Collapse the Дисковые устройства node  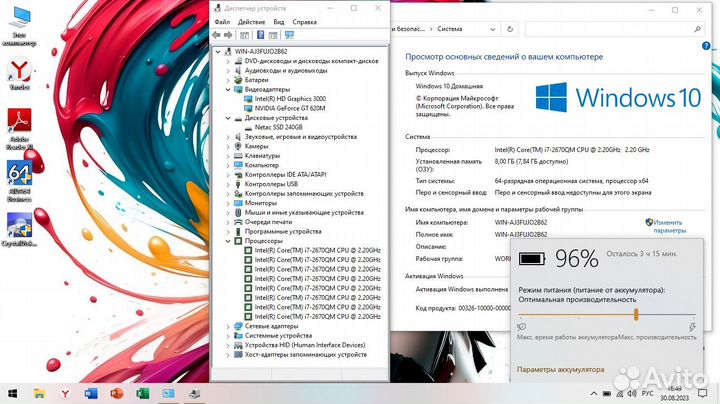click(228, 118)
